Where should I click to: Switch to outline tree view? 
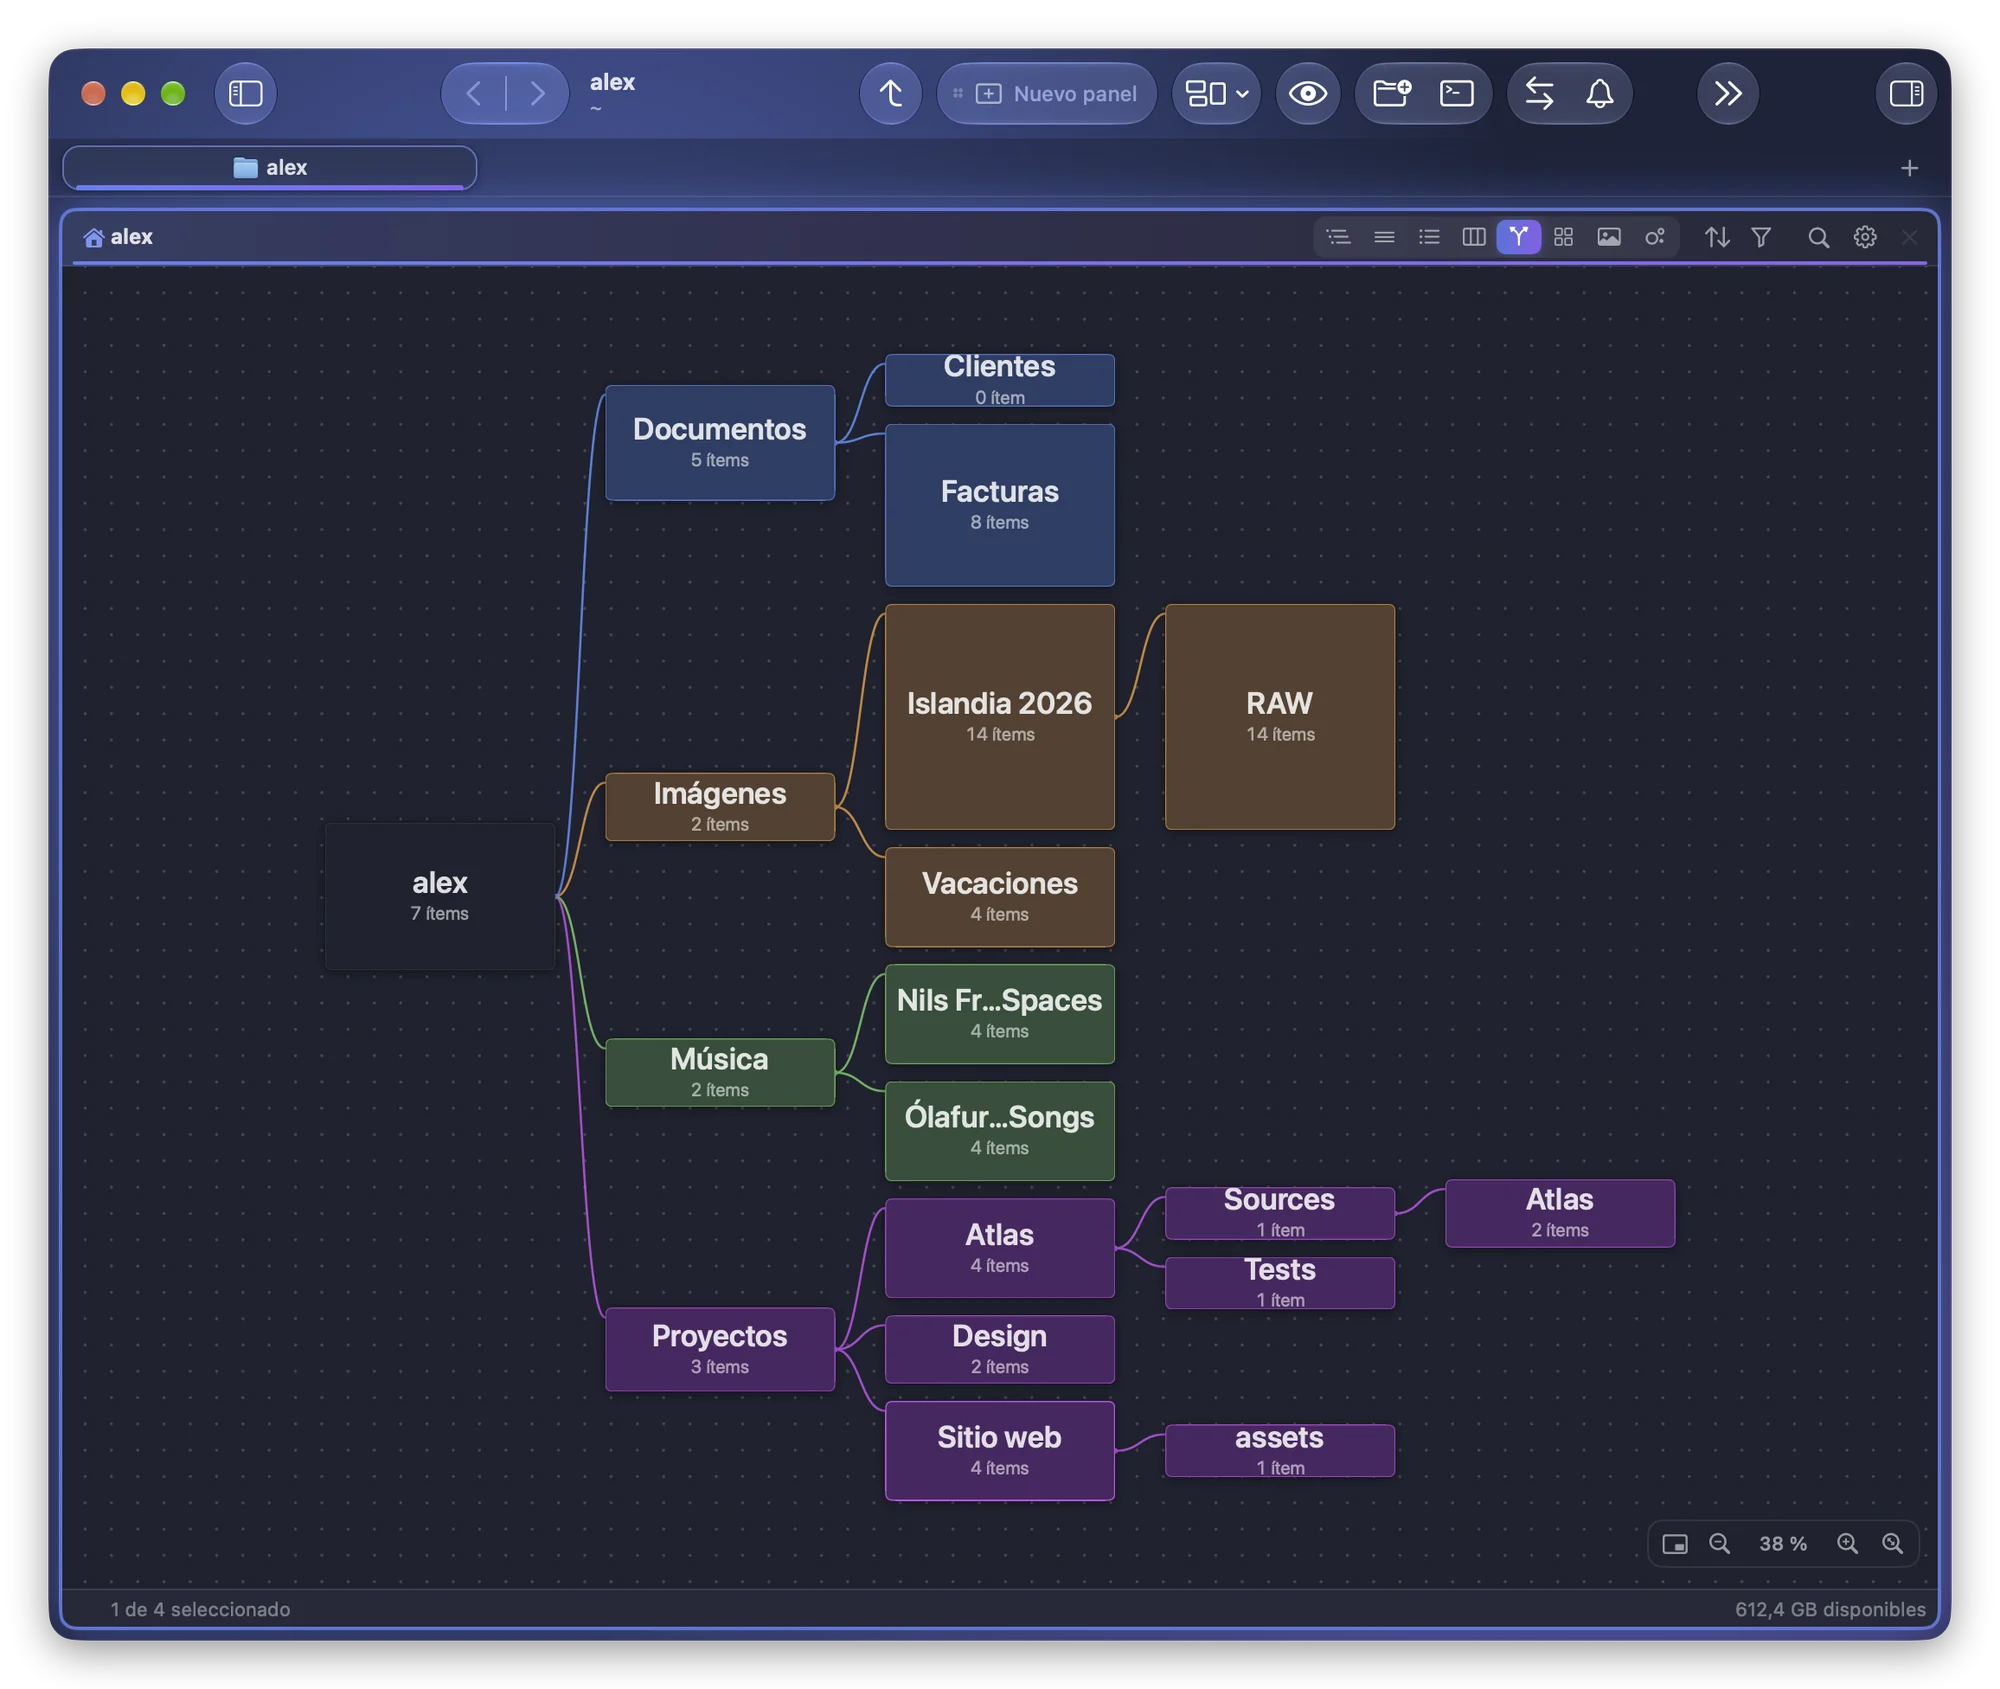tap(1338, 237)
